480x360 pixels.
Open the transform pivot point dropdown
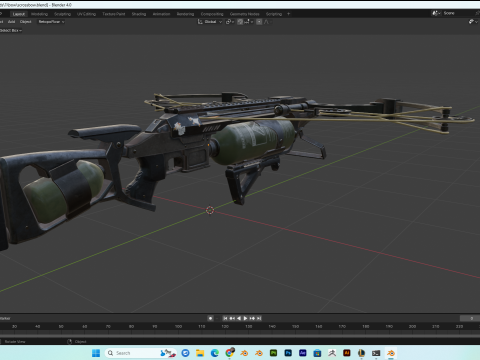(230, 22)
